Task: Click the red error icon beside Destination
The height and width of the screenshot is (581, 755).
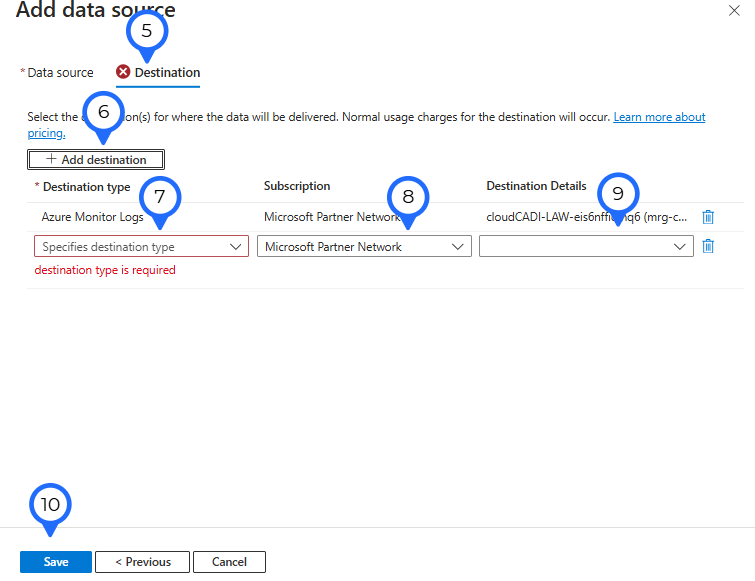Action: pos(123,73)
